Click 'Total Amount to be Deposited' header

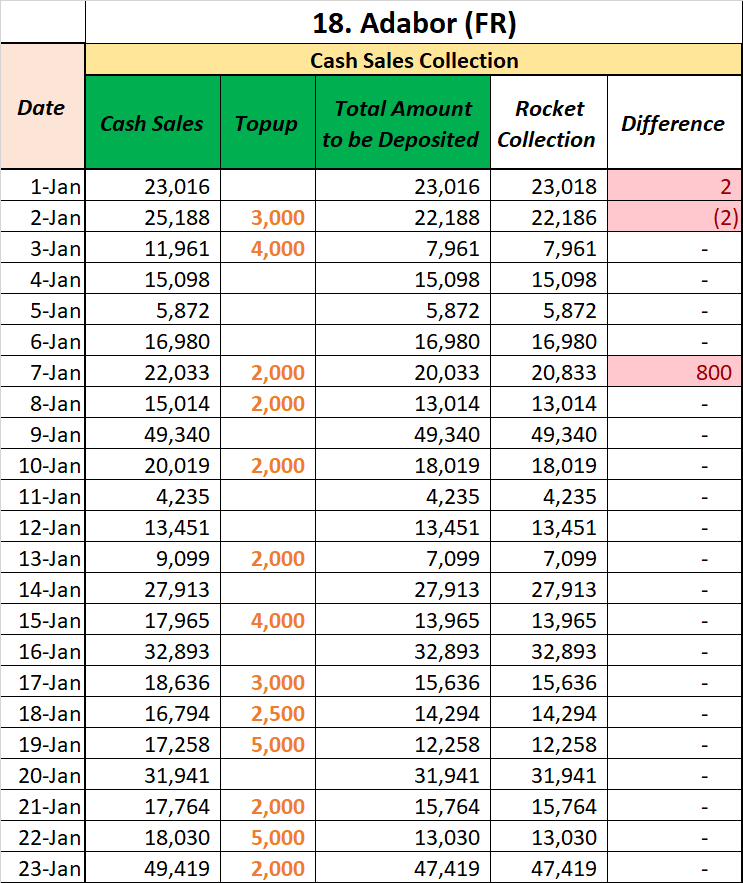401,124
